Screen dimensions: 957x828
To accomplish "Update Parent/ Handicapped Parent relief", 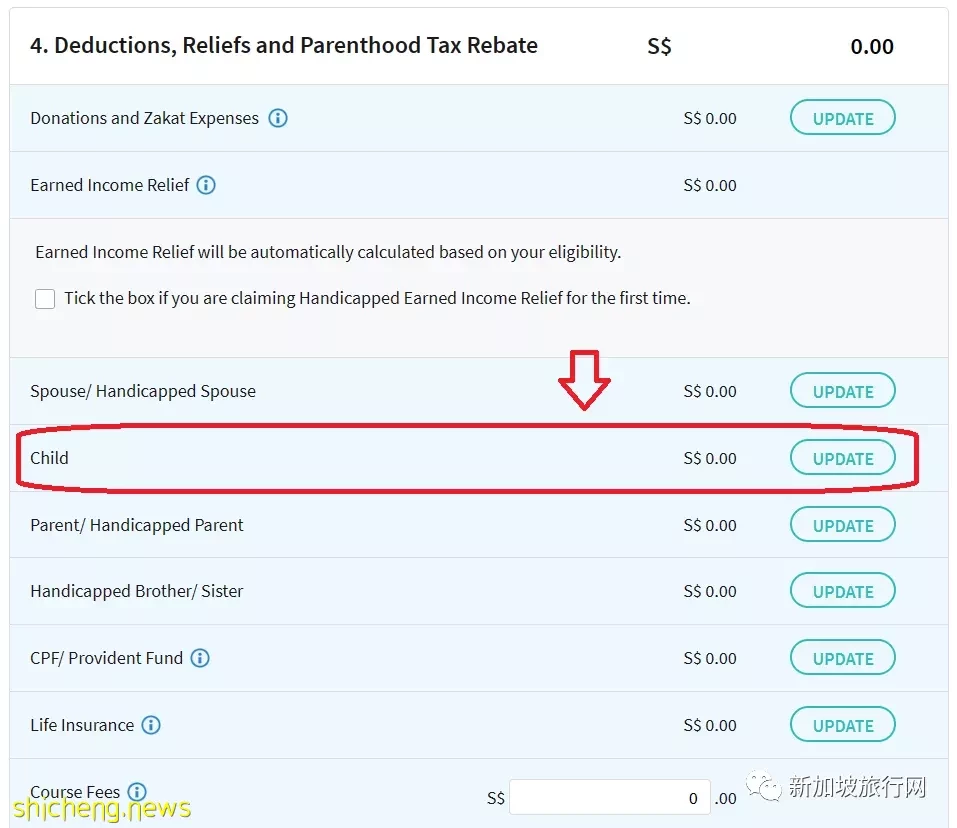I will click(x=842, y=525).
